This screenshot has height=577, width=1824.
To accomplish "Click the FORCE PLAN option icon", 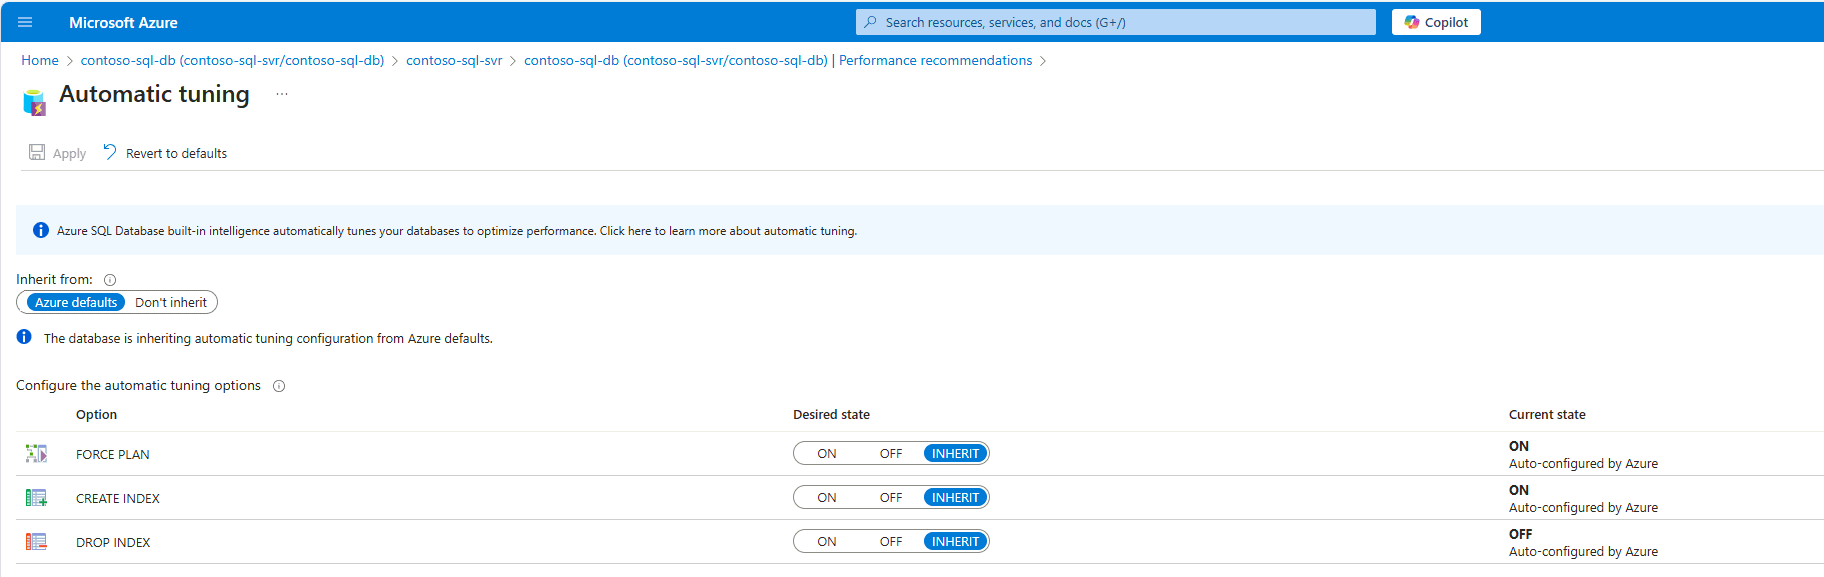I will pyautogui.click(x=36, y=454).
